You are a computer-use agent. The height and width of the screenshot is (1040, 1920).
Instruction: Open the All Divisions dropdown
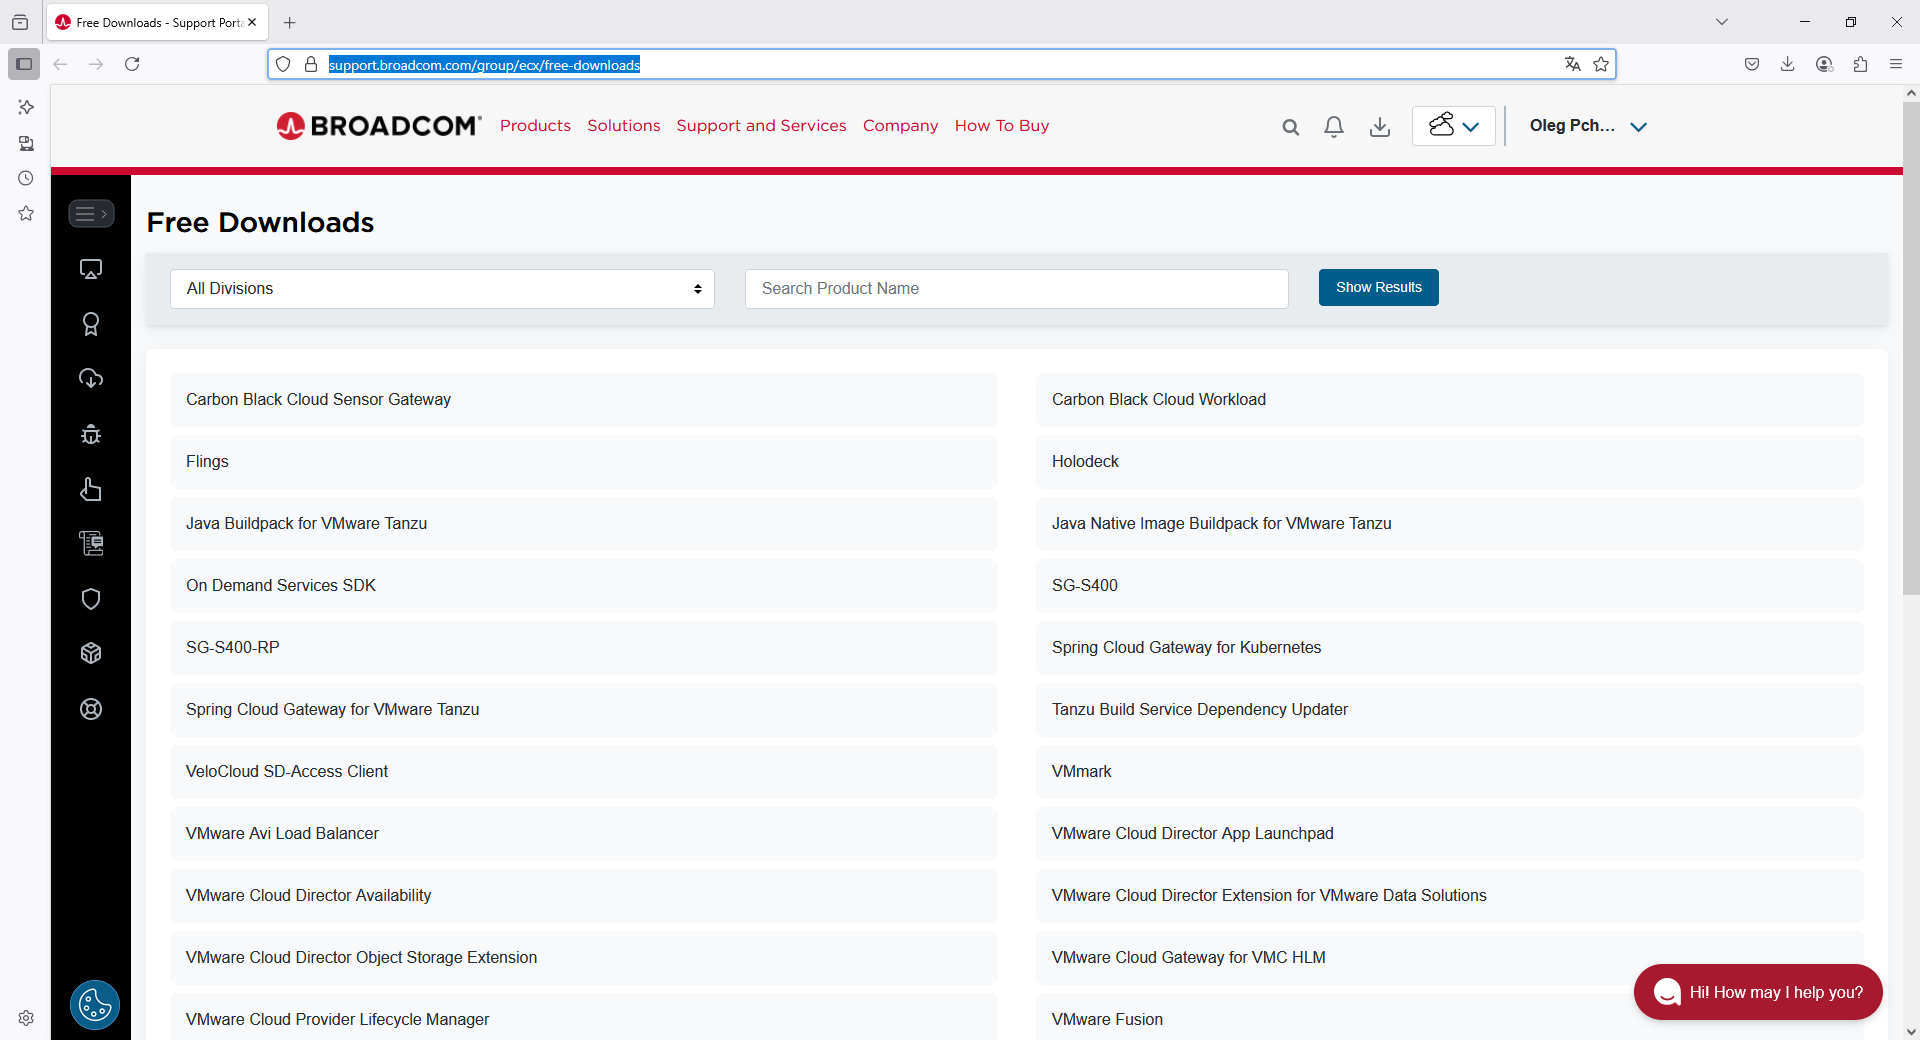pos(442,289)
